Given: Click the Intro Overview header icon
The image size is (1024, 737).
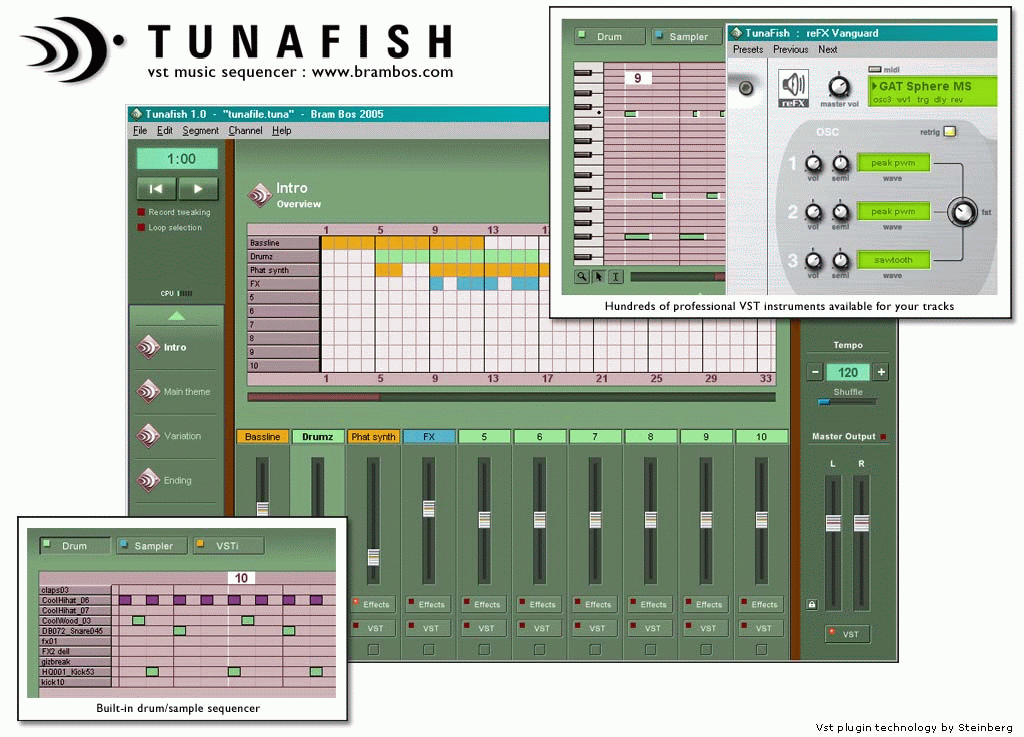Looking at the screenshot, I should tap(259, 195).
